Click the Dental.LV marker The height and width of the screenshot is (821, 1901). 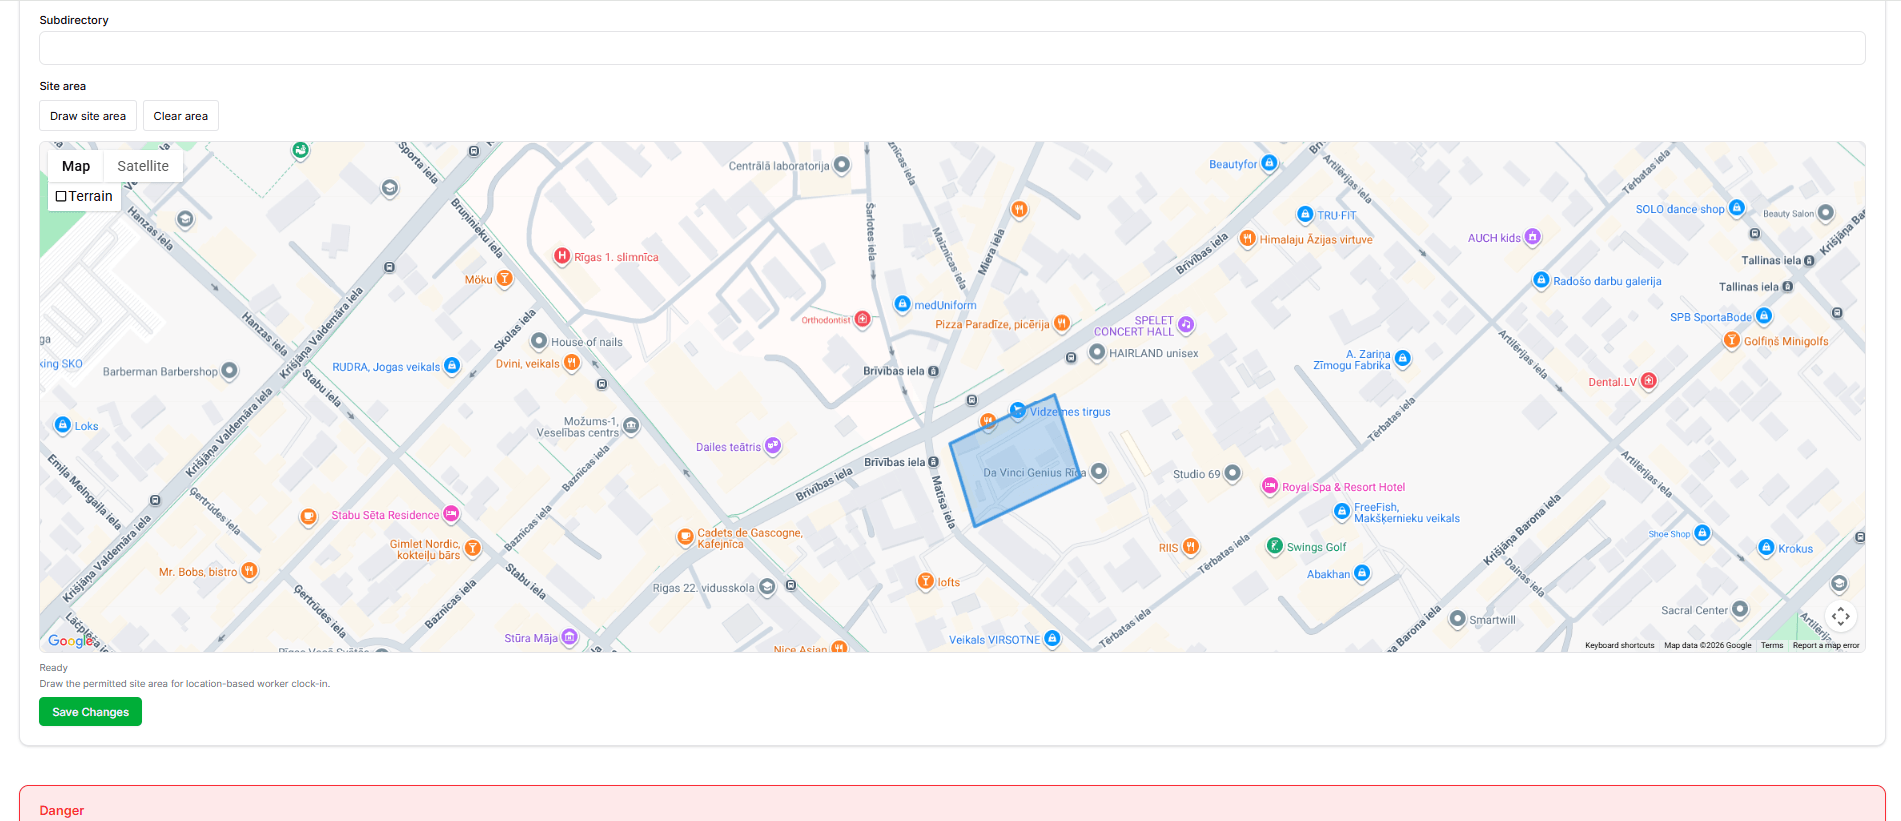coord(1649,381)
